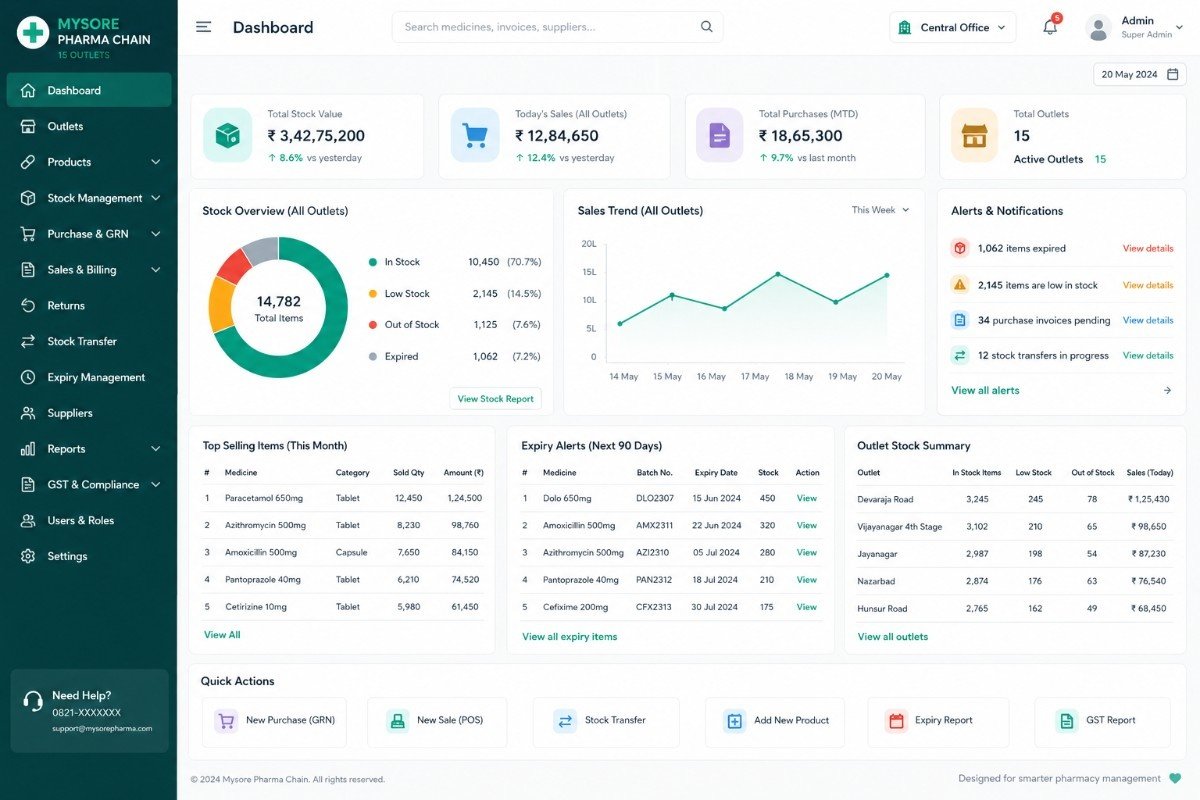Screen dimensions: 1200x800
Task: Click View all expiry items link
Action: coord(569,636)
